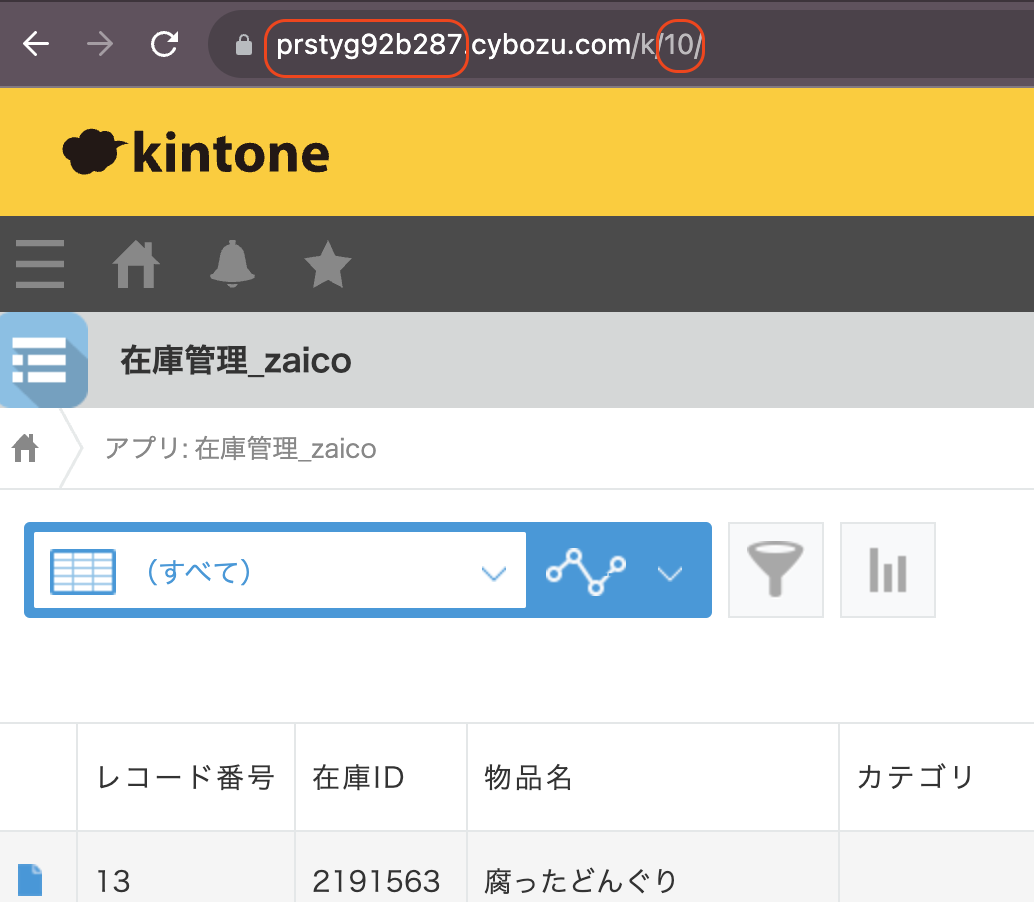Screen dimensions: 1034x902
Task: Go back with the browser back arrow
Action: (36, 44)
